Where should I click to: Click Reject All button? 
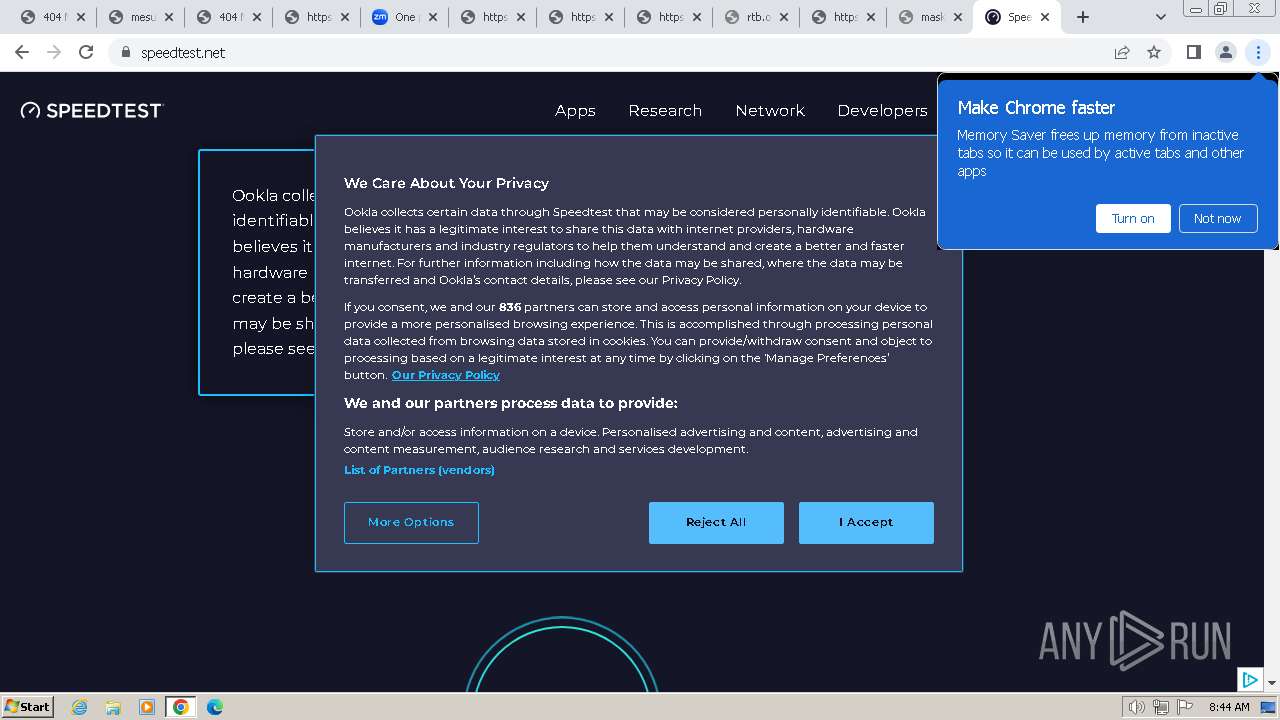coord(716,523)
